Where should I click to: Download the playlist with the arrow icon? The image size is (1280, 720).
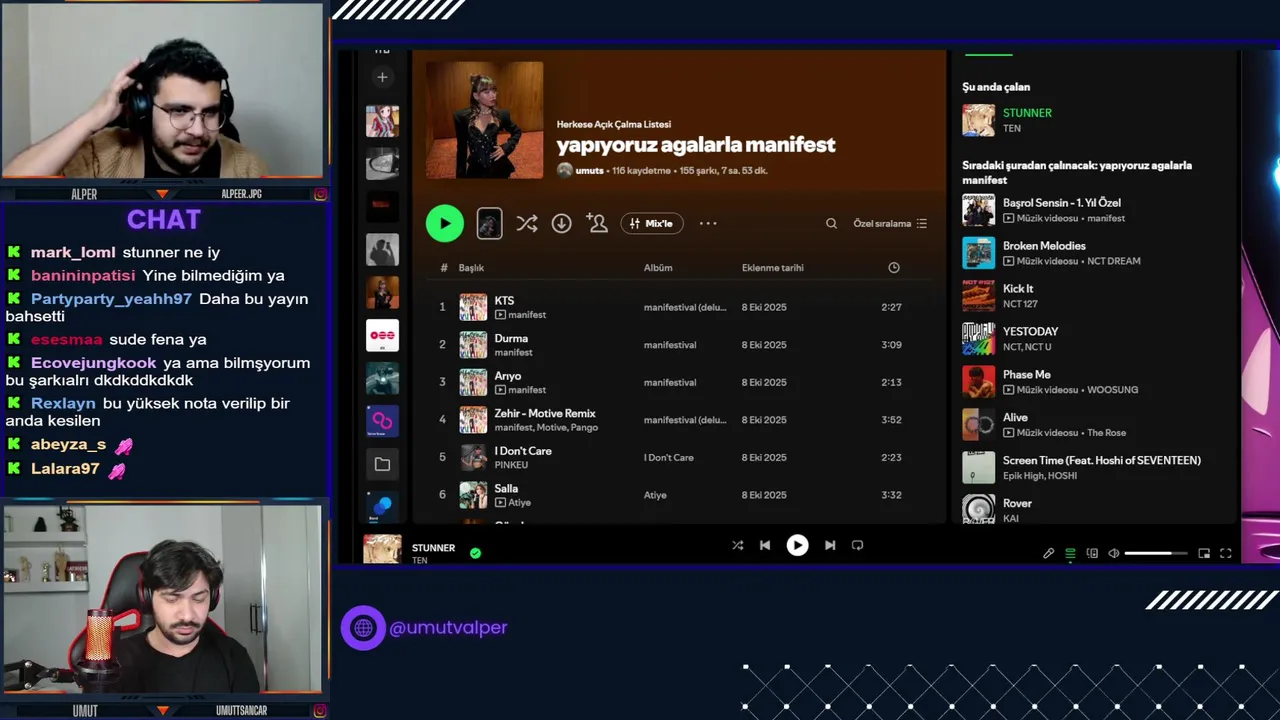tap(562, 223)
